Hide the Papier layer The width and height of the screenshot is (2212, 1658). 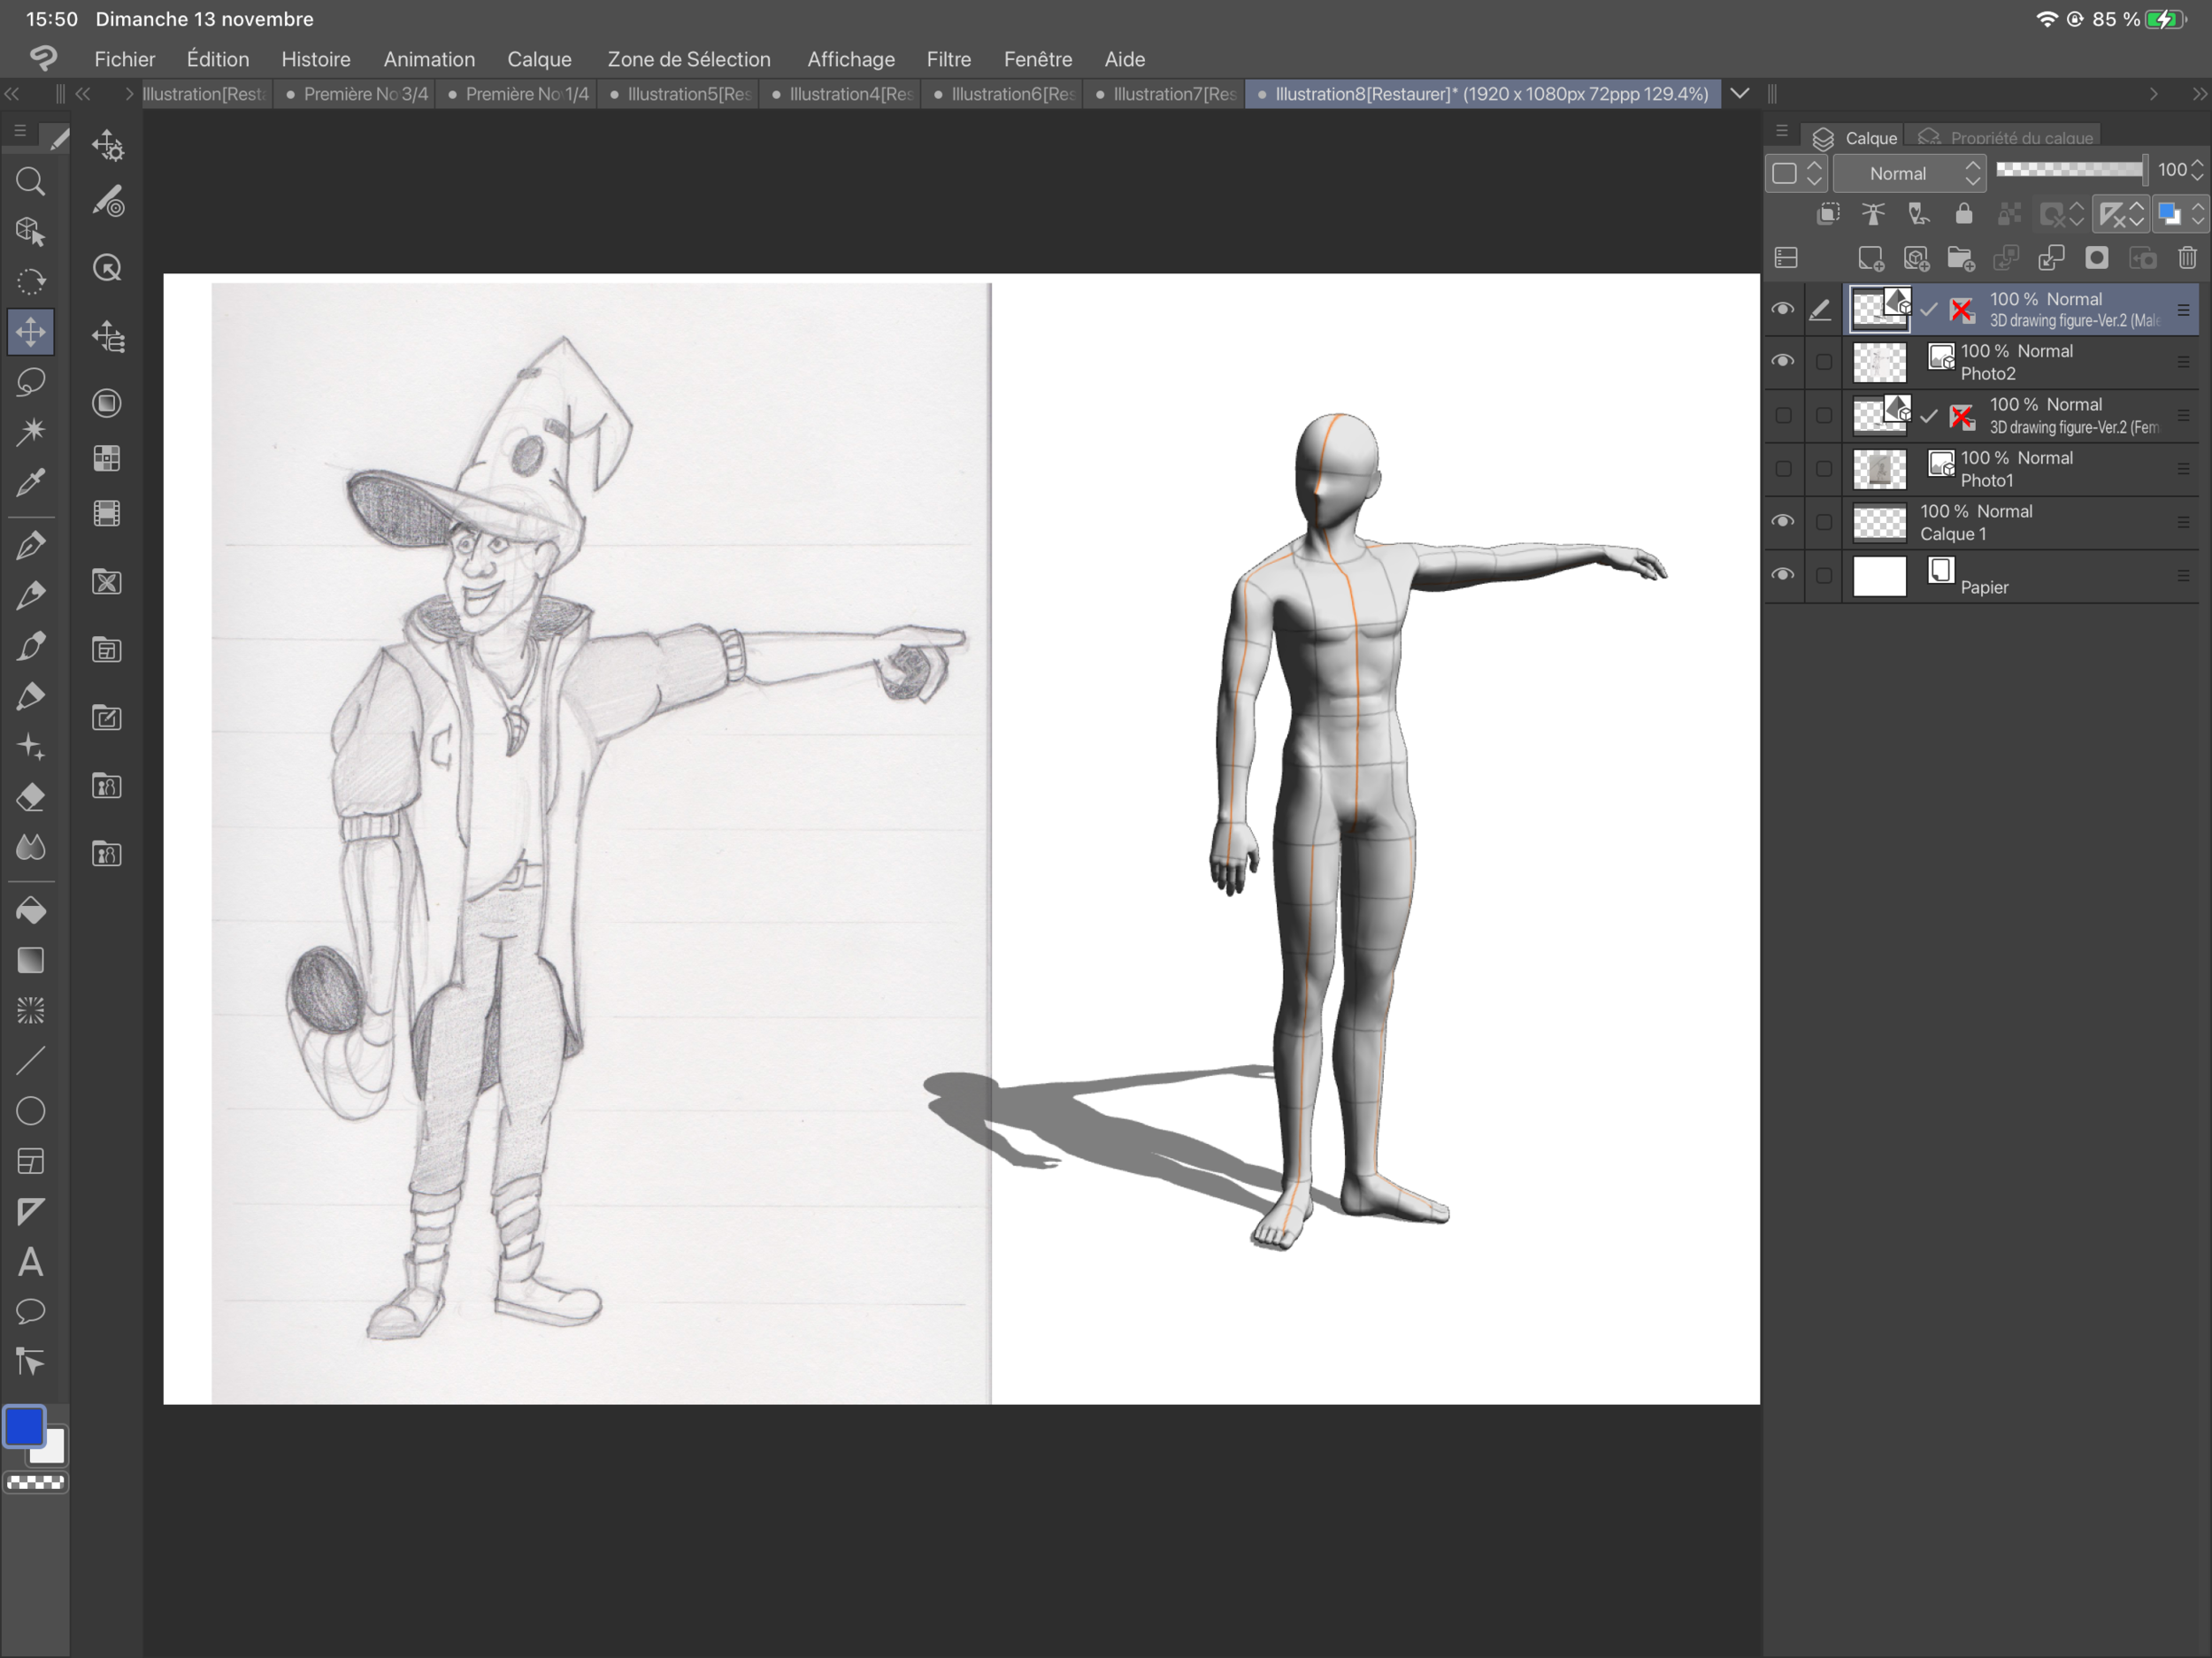[1782, 575]
